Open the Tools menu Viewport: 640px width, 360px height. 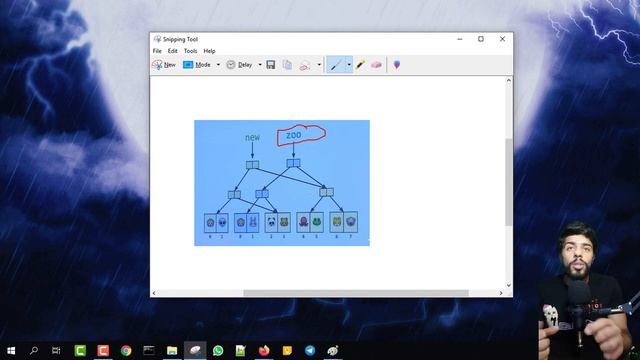tap(190, 51)
